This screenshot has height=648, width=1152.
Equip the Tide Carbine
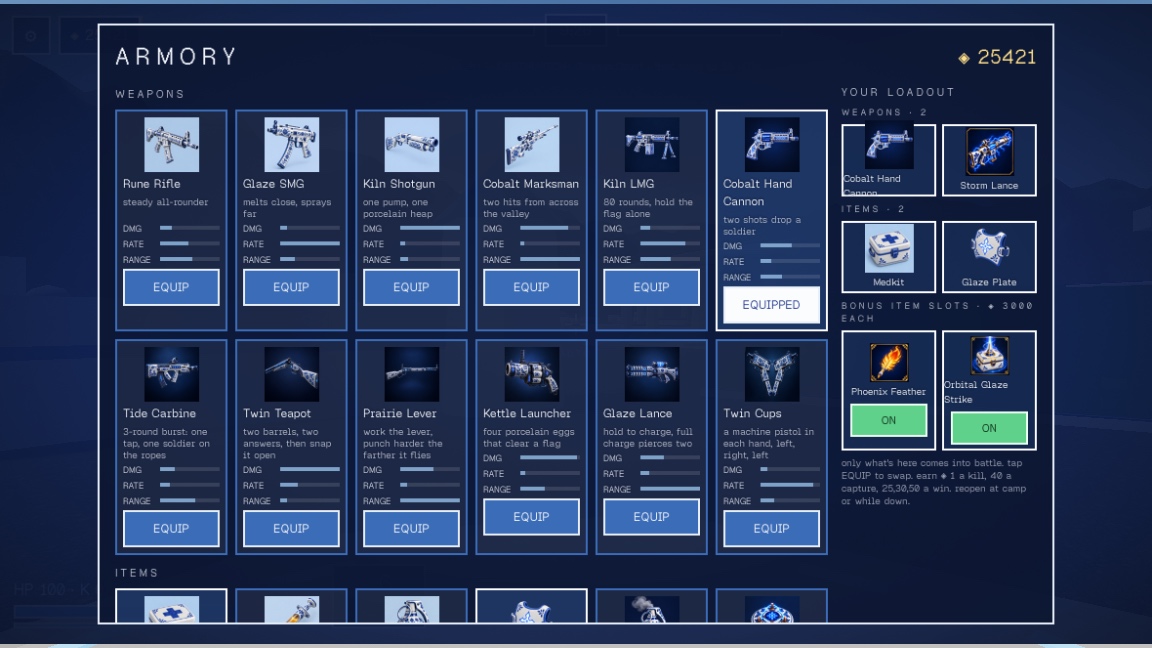(x=171, y=529)
